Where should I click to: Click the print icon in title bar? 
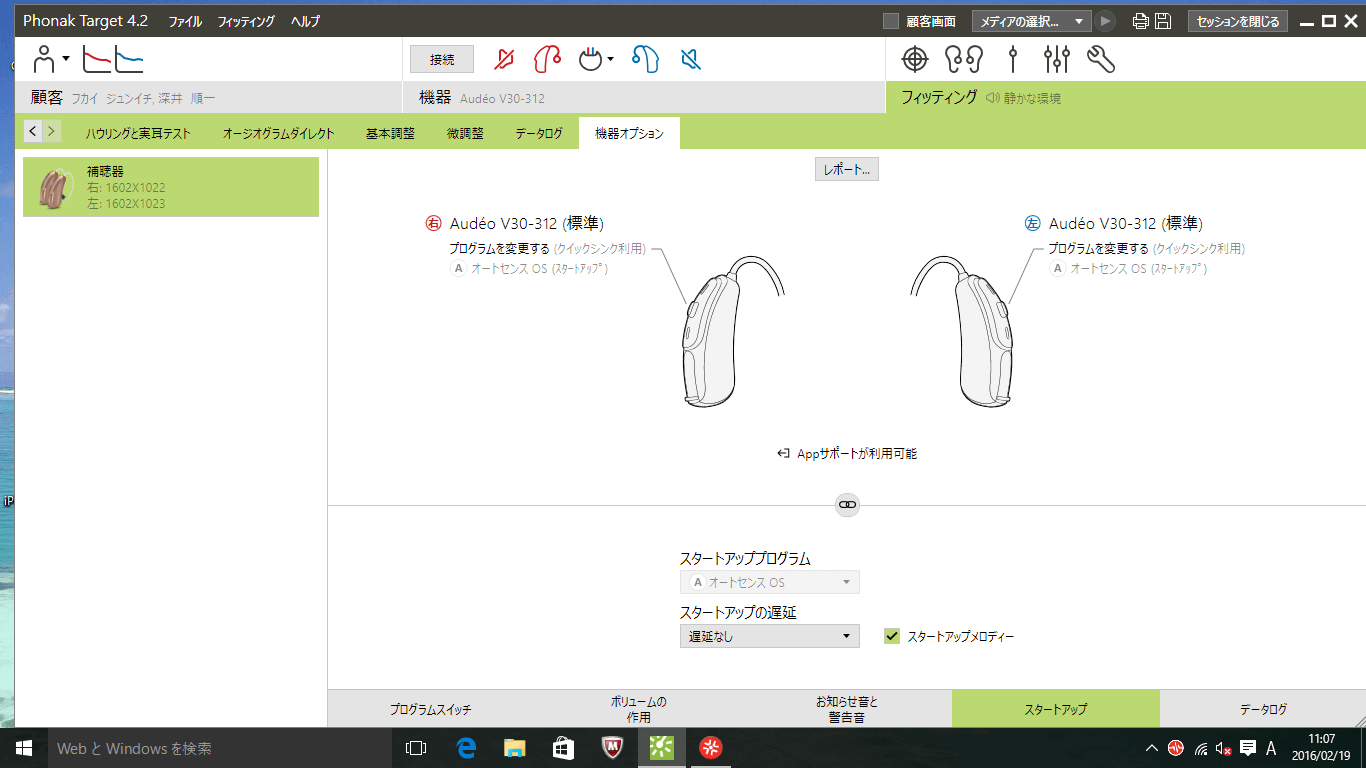coord(1140,21)
